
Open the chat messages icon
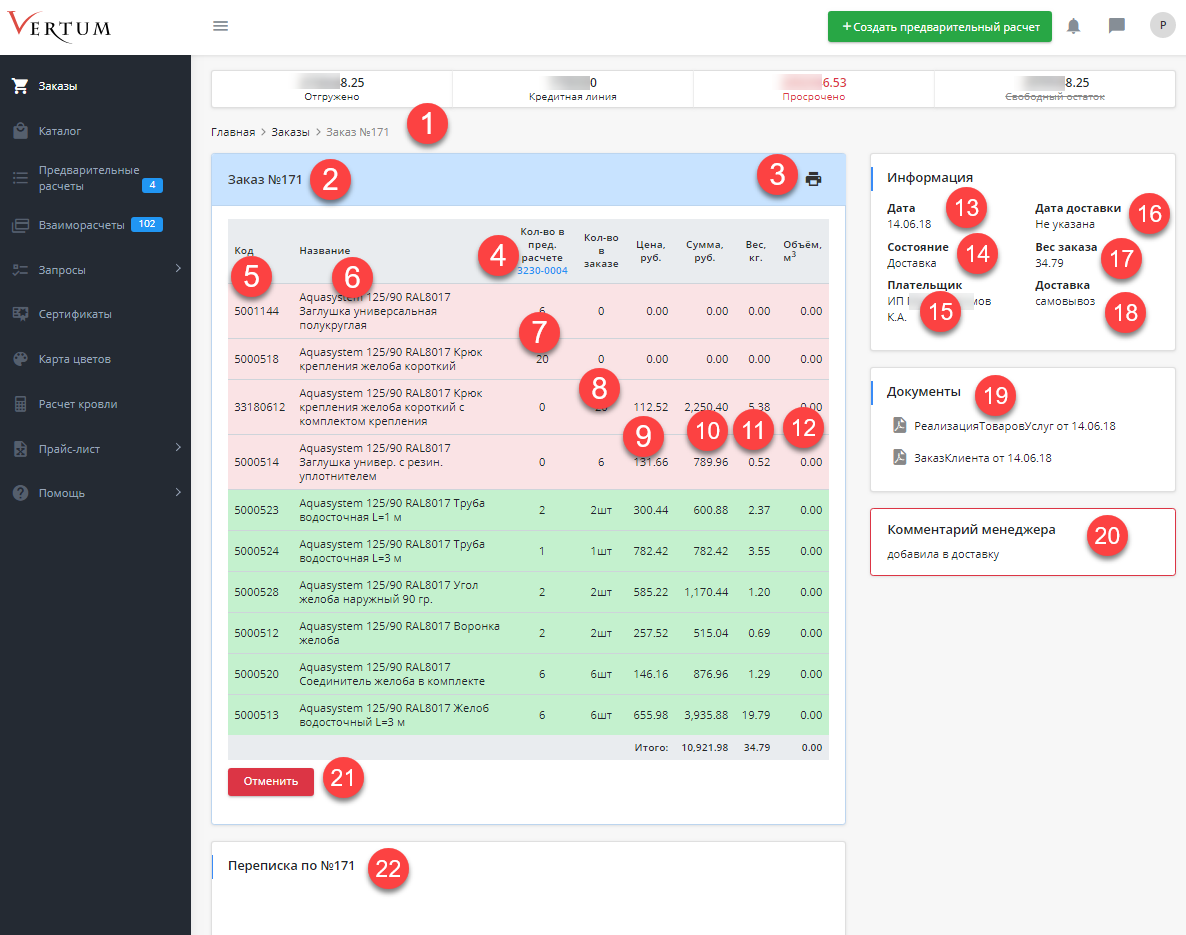(1117, 26)
